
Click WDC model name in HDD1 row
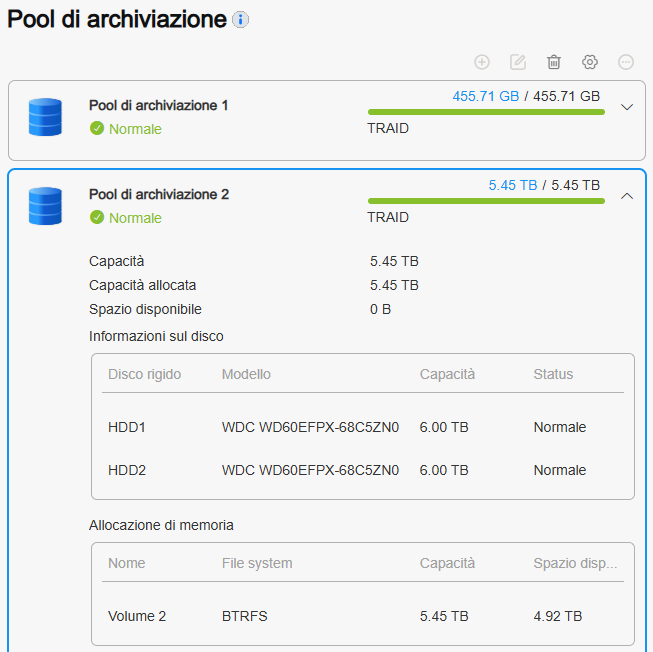(310, 427)
